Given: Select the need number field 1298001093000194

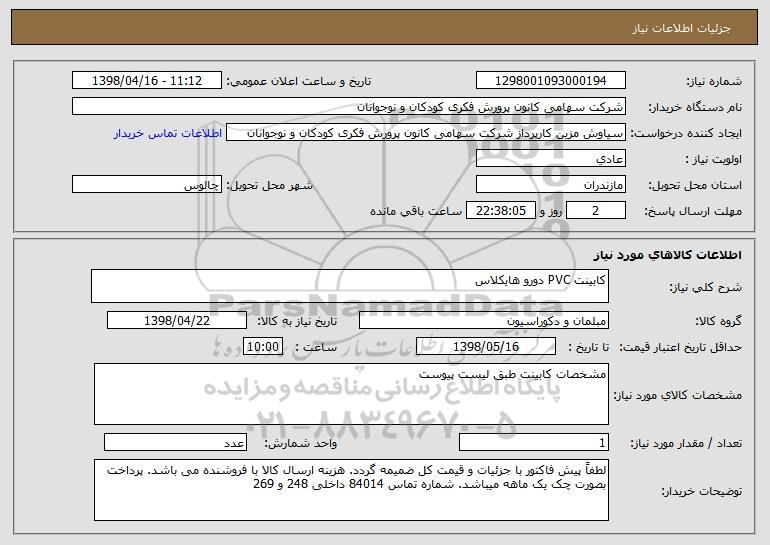Looking at the screenshot, I should [550, 81].
